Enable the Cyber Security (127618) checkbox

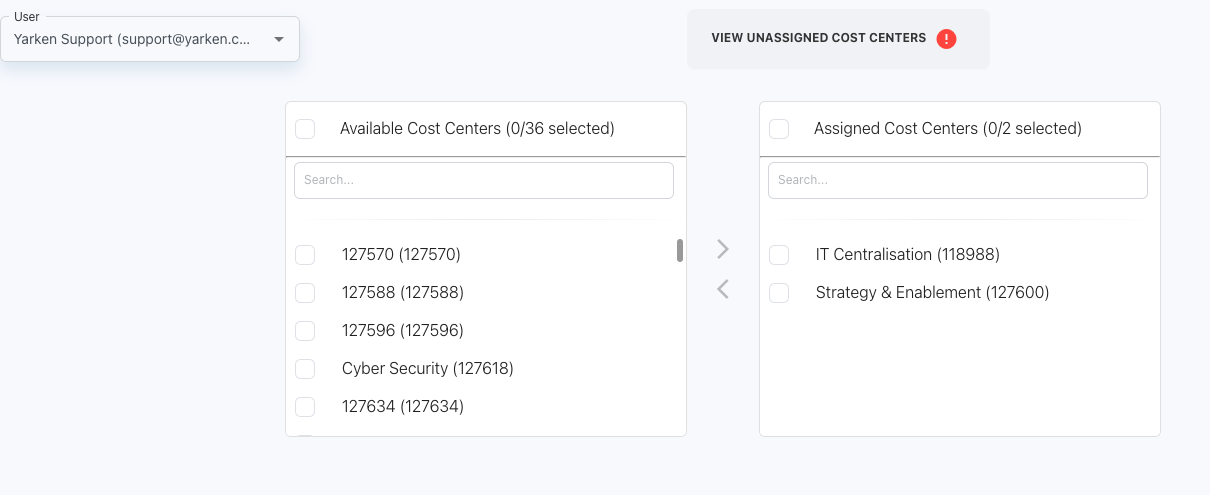coord(305,369)
